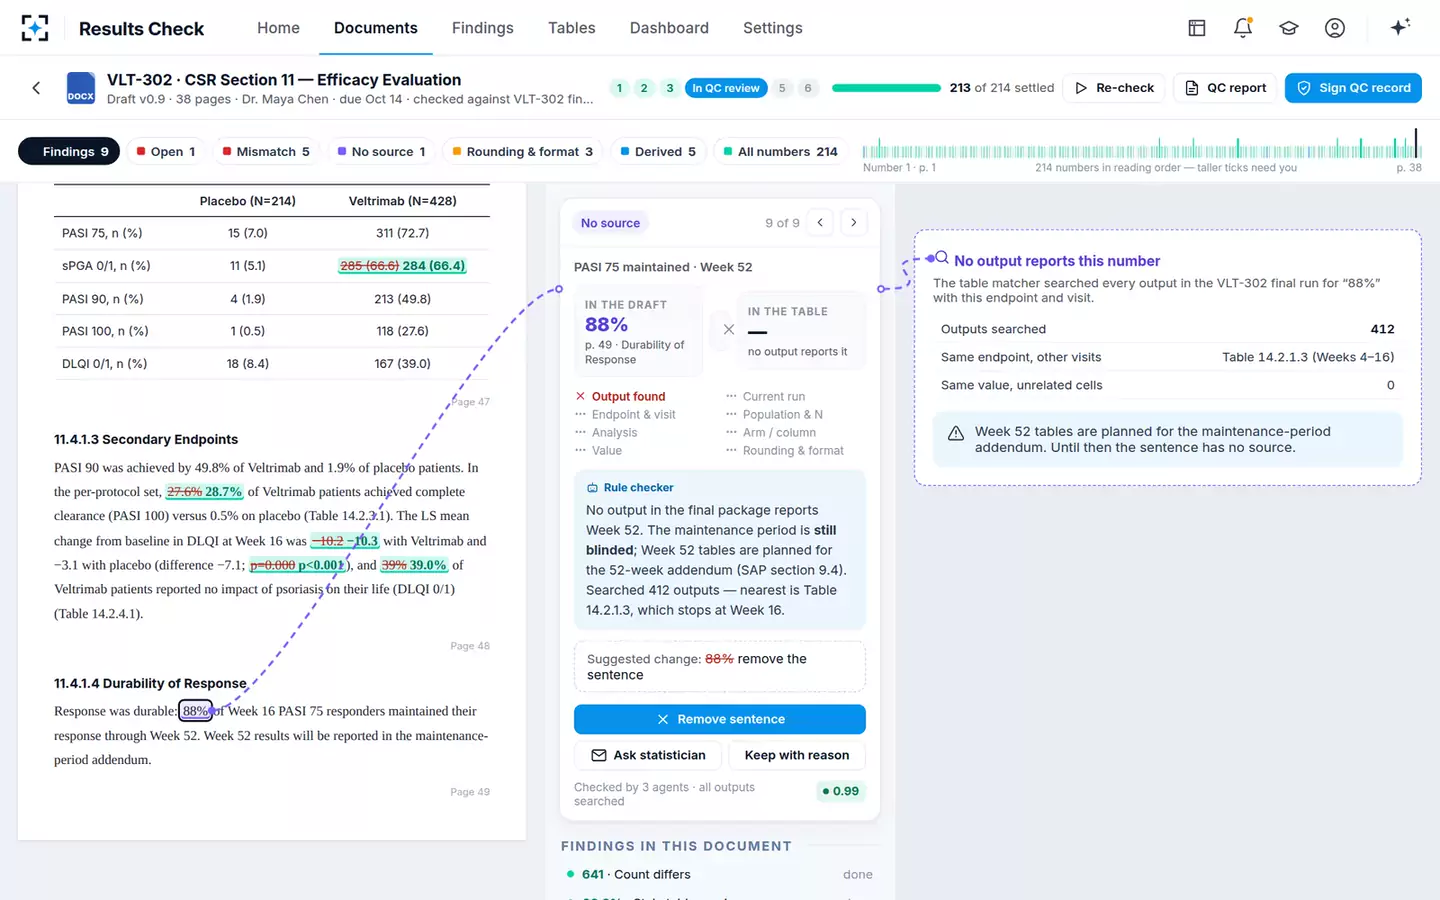Open the Dashboard tab
The image size is (1440, 900).
[x=669, y=28]
